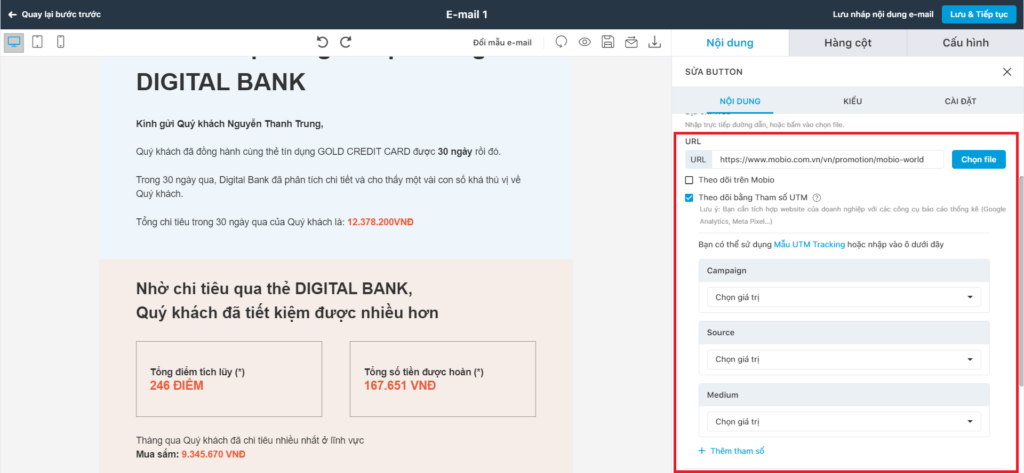The width and height of the screenshot is (1024, 473).
Task: Open the Kiểu sub-tab
Action: pyautogui.click(x=852, y=102)
